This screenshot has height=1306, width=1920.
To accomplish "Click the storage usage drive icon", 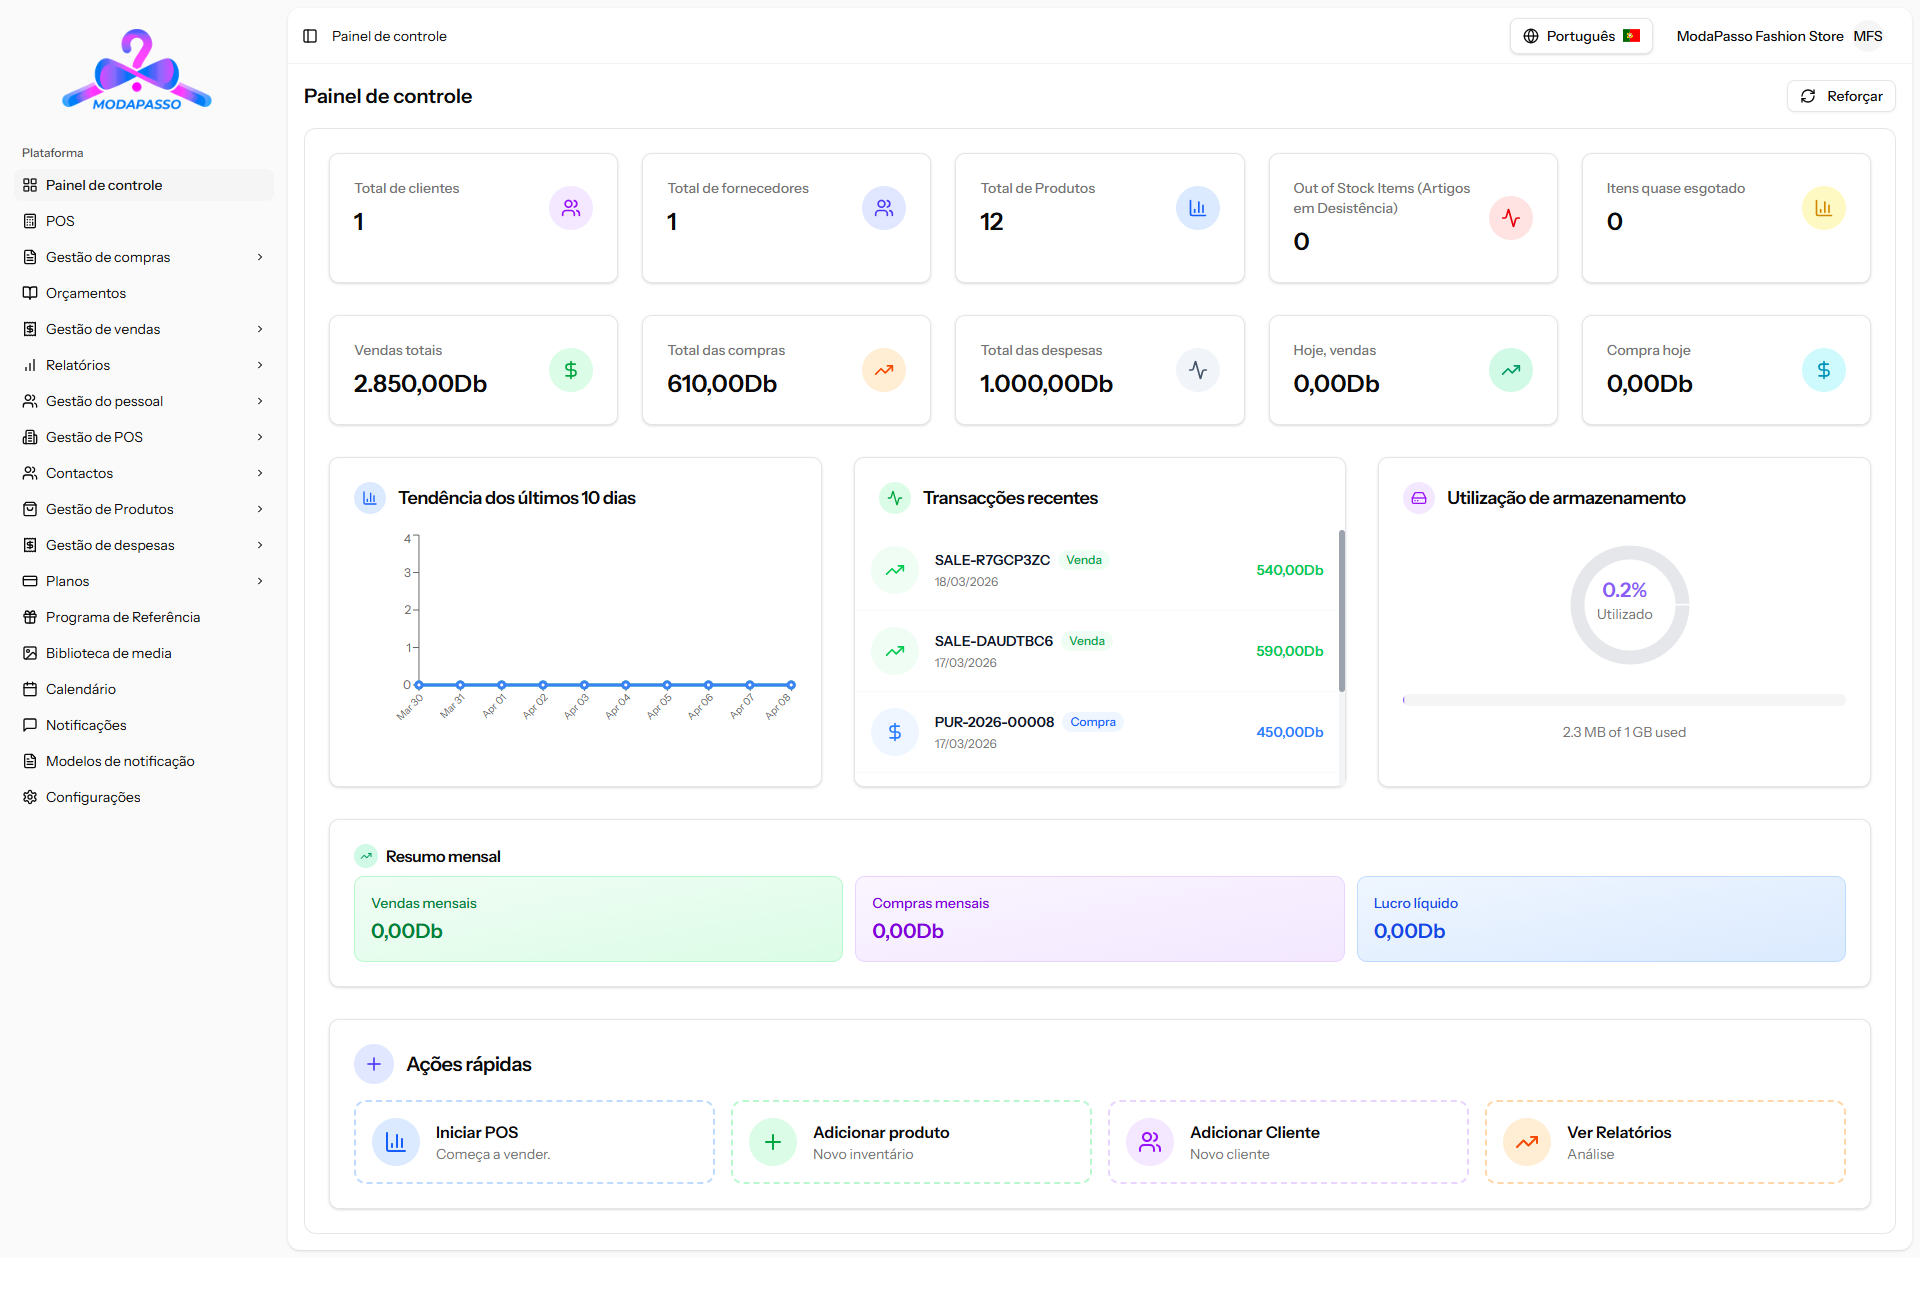I will point(1418,498).
